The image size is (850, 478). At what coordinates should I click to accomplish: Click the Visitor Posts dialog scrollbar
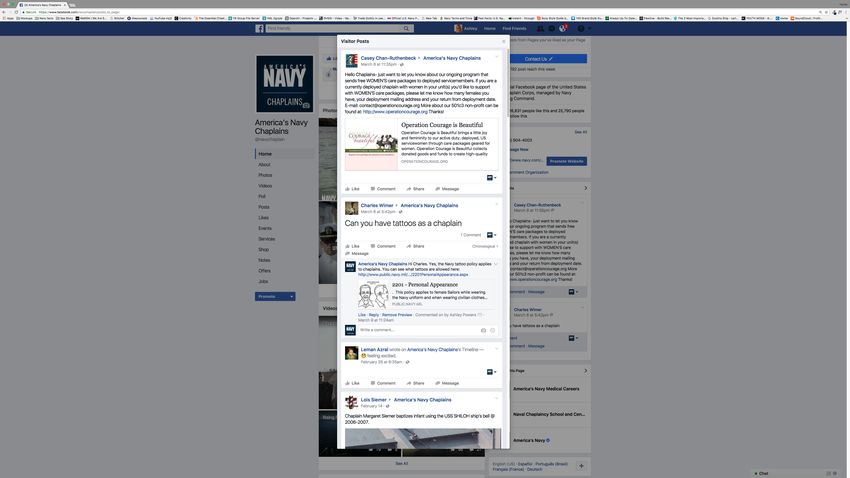pos(508,82)
